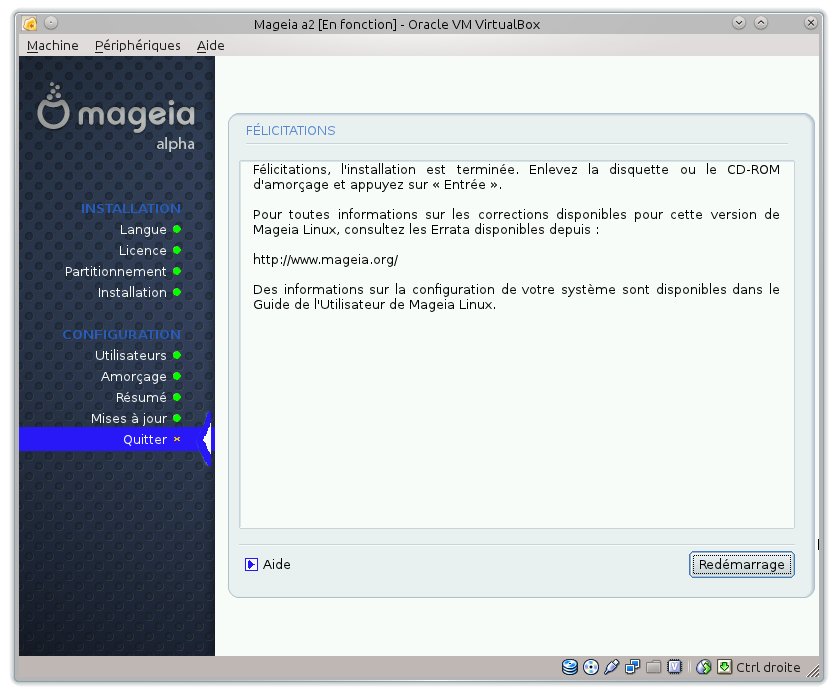
Task: Click the keyboard capture green arrow icon
Action: pyautogui.click(x=724, y=667)
